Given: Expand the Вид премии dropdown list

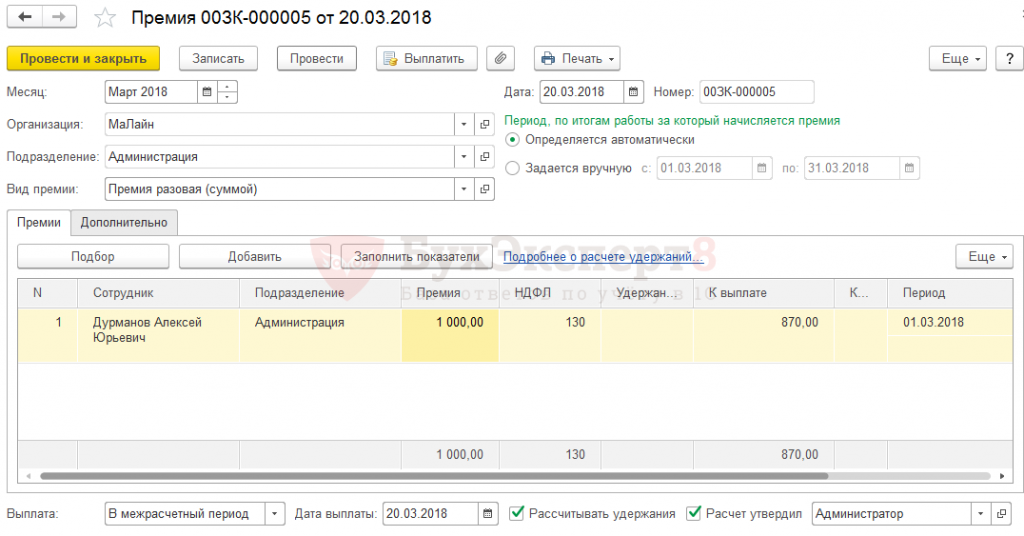Looking at the screenshot, I should pyautogui.click(x=464, y=189).
